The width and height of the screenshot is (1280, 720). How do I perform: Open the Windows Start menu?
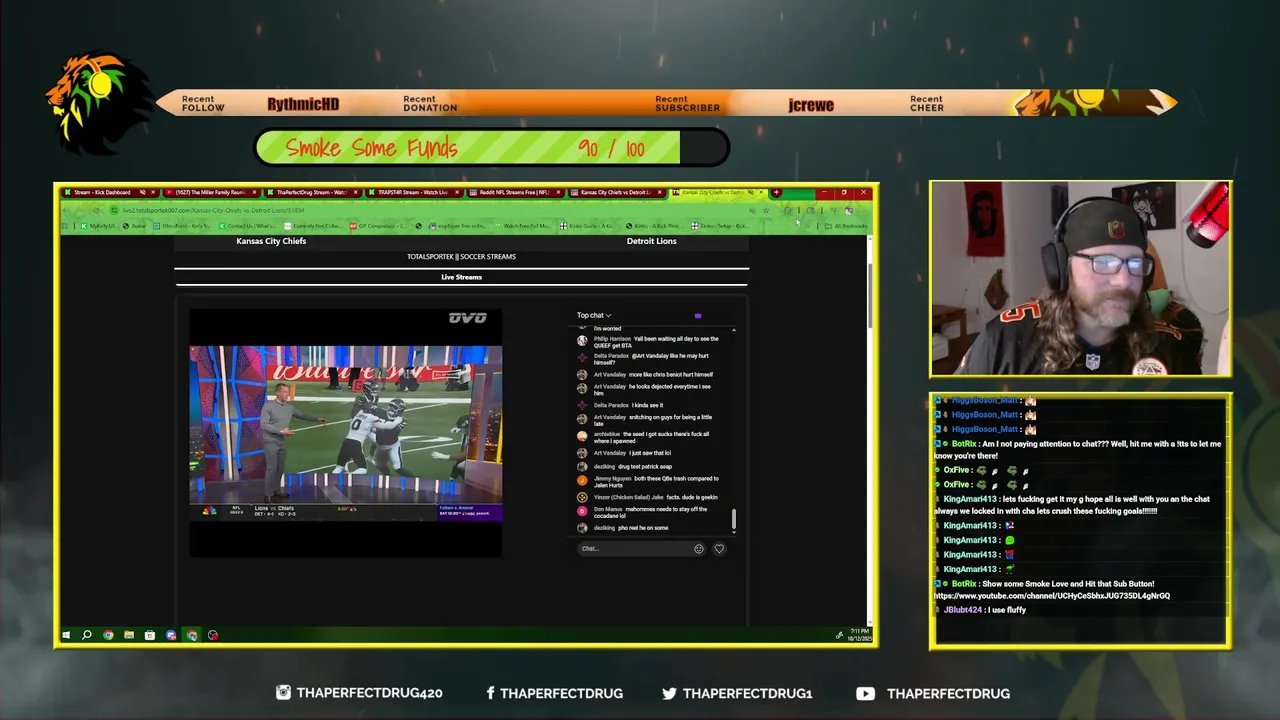66,635
